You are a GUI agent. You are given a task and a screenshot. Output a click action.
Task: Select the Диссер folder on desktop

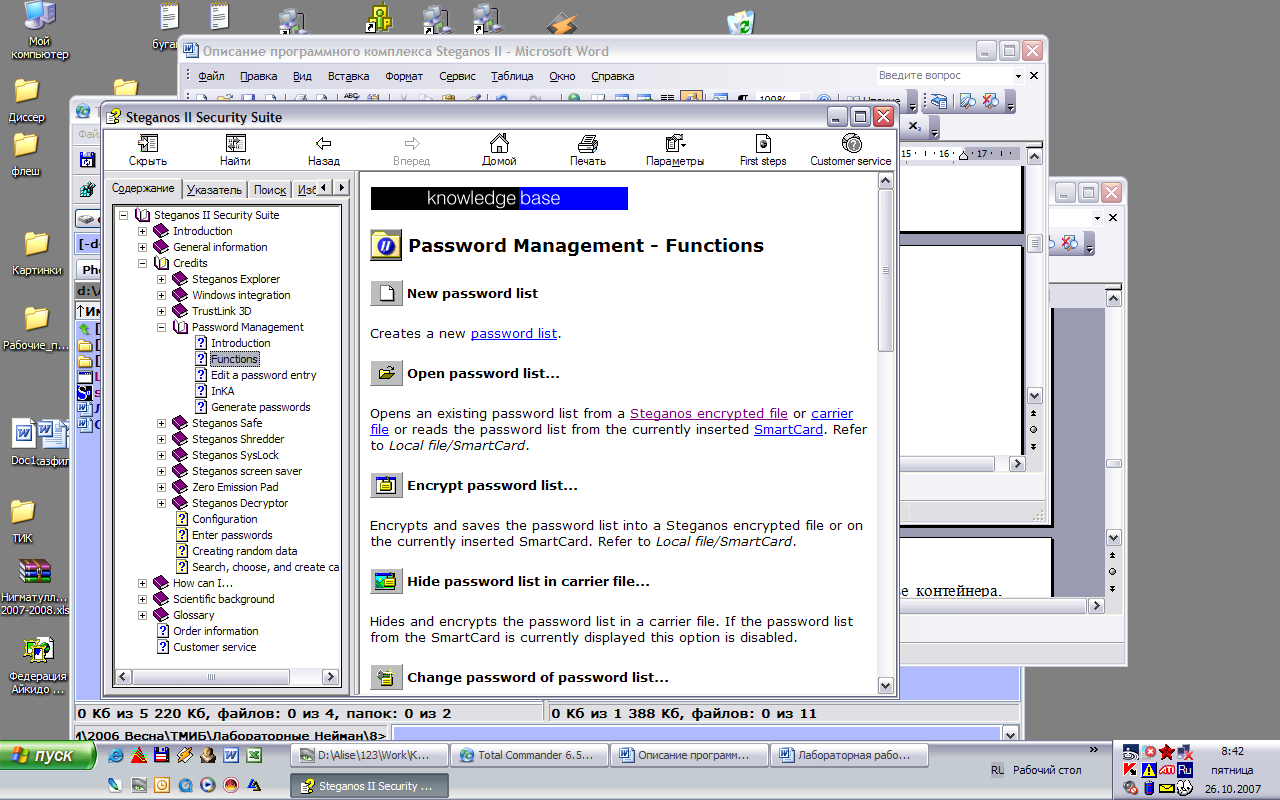click(27, 100)
